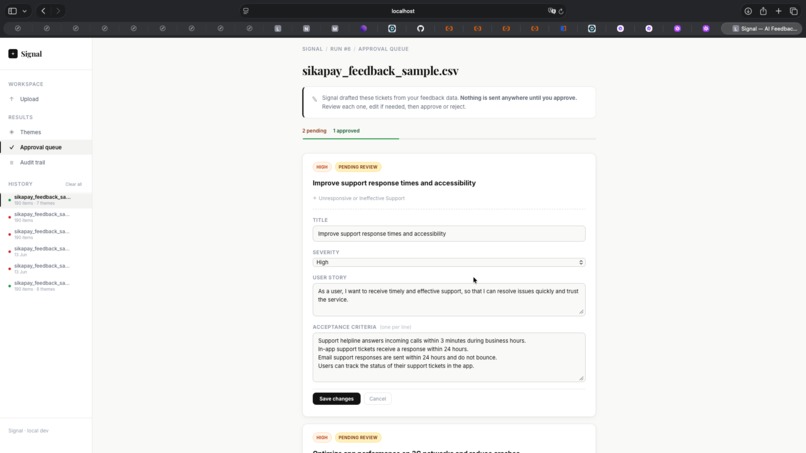
Task: Show the tab overview
Action: pos(794,11)
